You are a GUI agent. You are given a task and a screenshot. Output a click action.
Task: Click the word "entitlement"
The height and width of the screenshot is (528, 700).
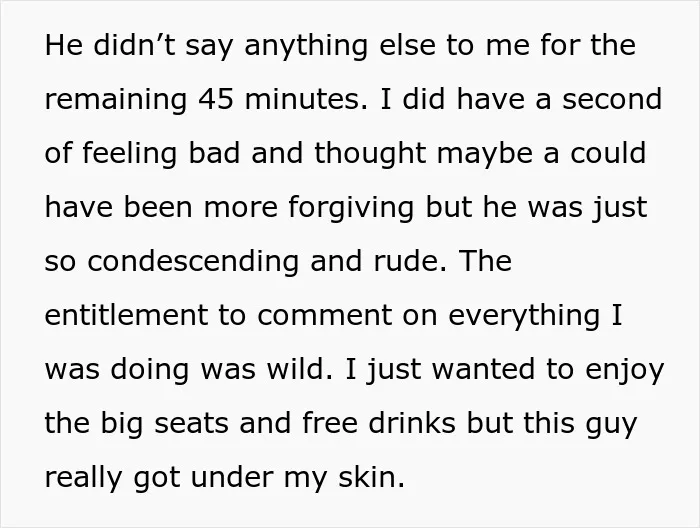tap(126, 315)
